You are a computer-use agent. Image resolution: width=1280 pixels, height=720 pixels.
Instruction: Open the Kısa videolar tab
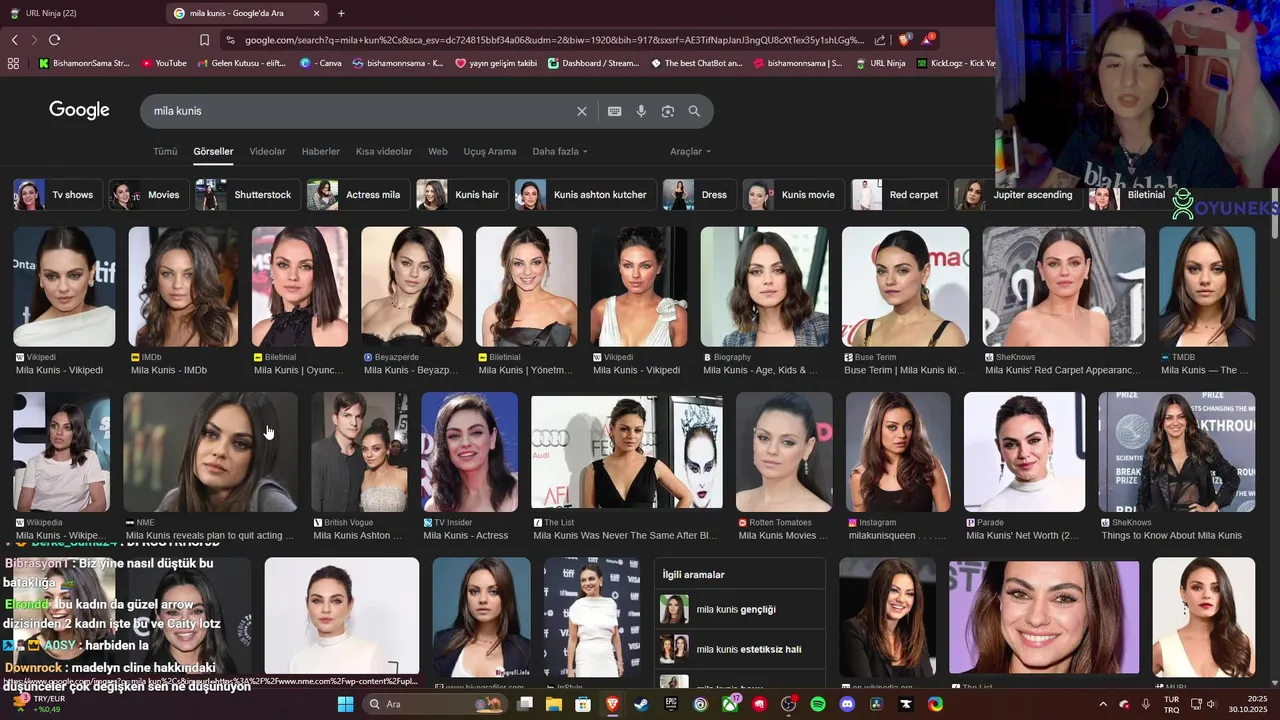(384, 152)
